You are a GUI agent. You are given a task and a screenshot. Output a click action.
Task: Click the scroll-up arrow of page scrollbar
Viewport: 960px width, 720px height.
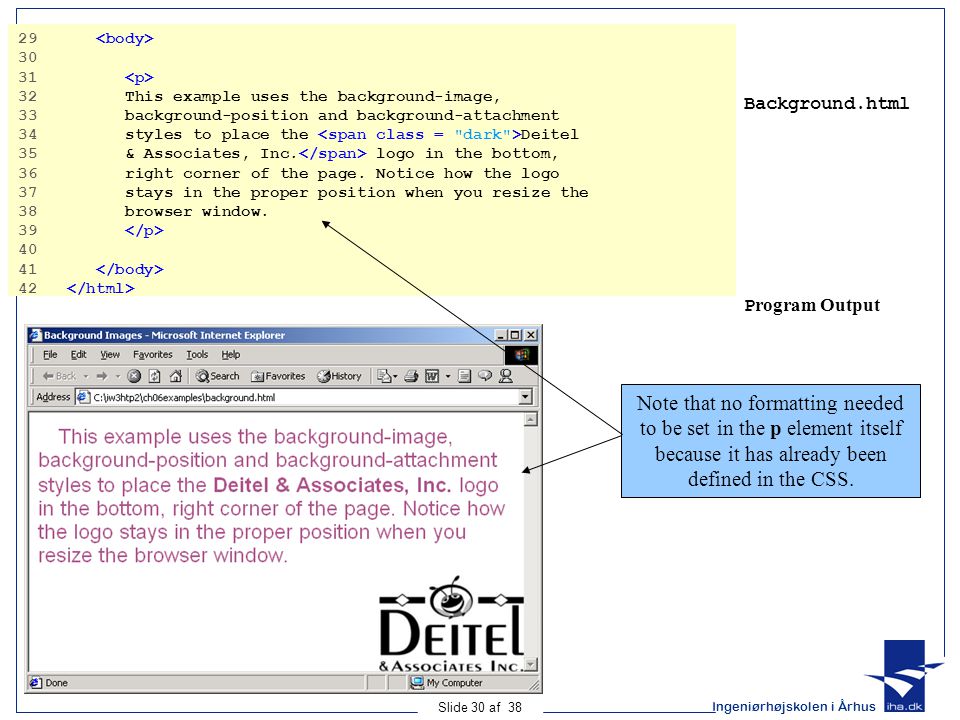(531, 419)
